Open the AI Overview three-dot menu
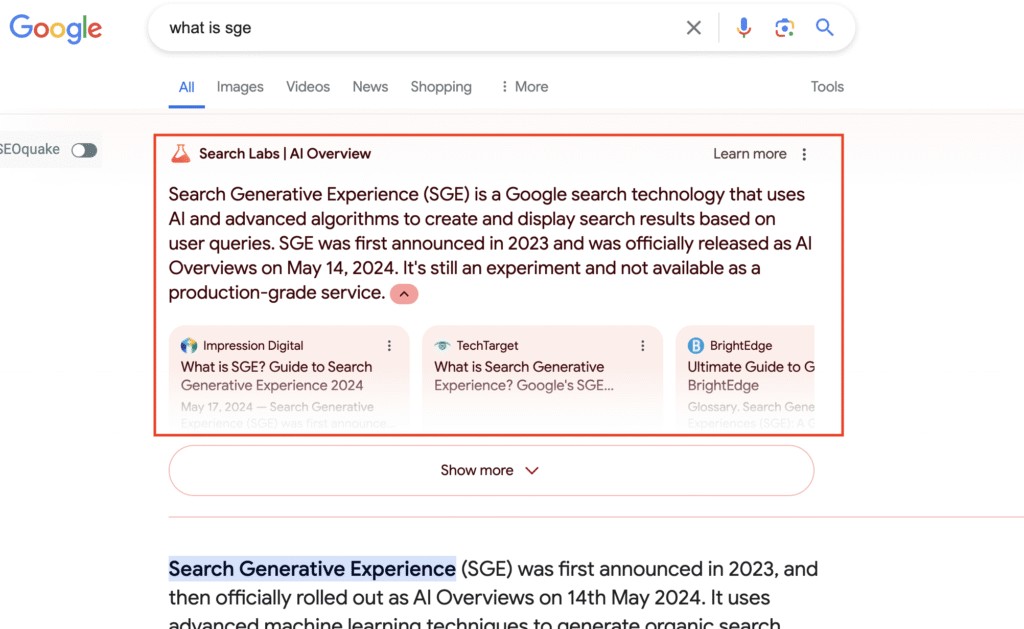 tap(805, 153)
